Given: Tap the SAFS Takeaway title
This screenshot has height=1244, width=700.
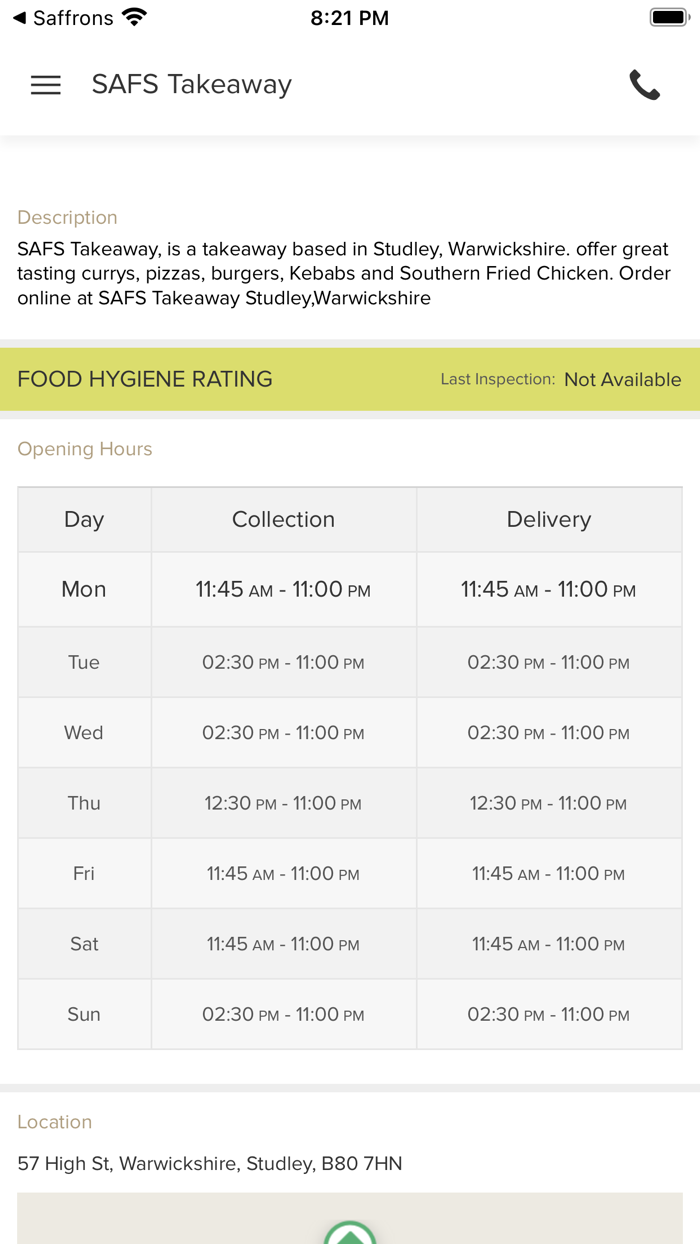Looking at the screenshot, I should click(x=190, y=85).
